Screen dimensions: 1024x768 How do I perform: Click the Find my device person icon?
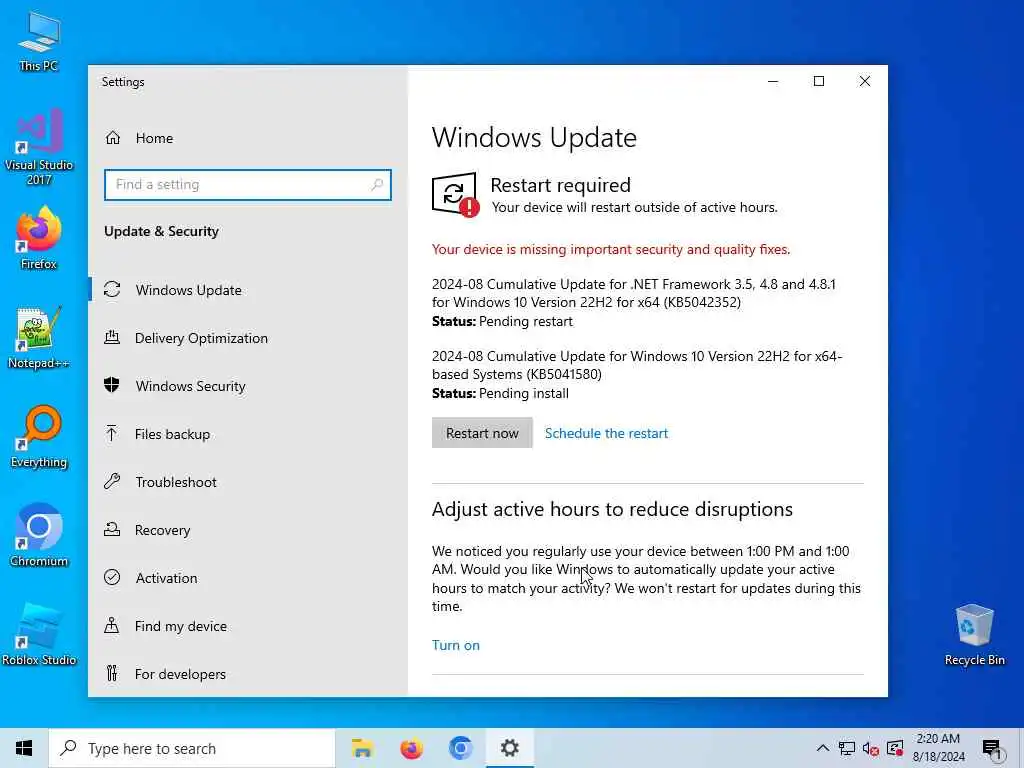(x=112, y=625)
